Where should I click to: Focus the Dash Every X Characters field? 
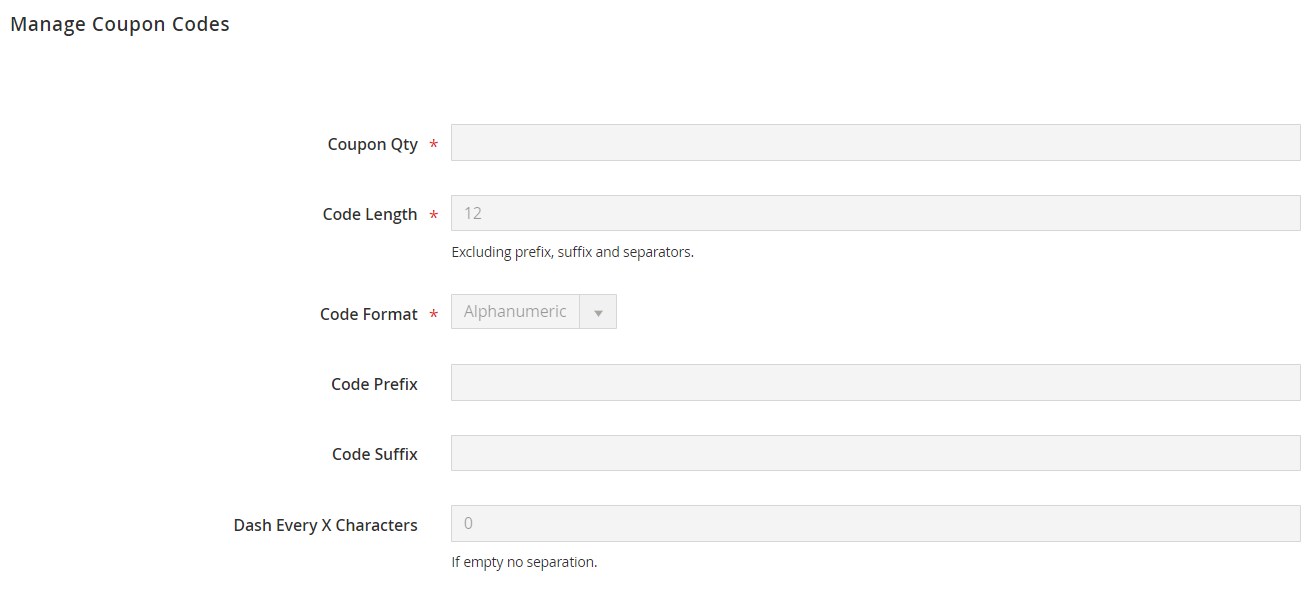(x=875, y=523)
